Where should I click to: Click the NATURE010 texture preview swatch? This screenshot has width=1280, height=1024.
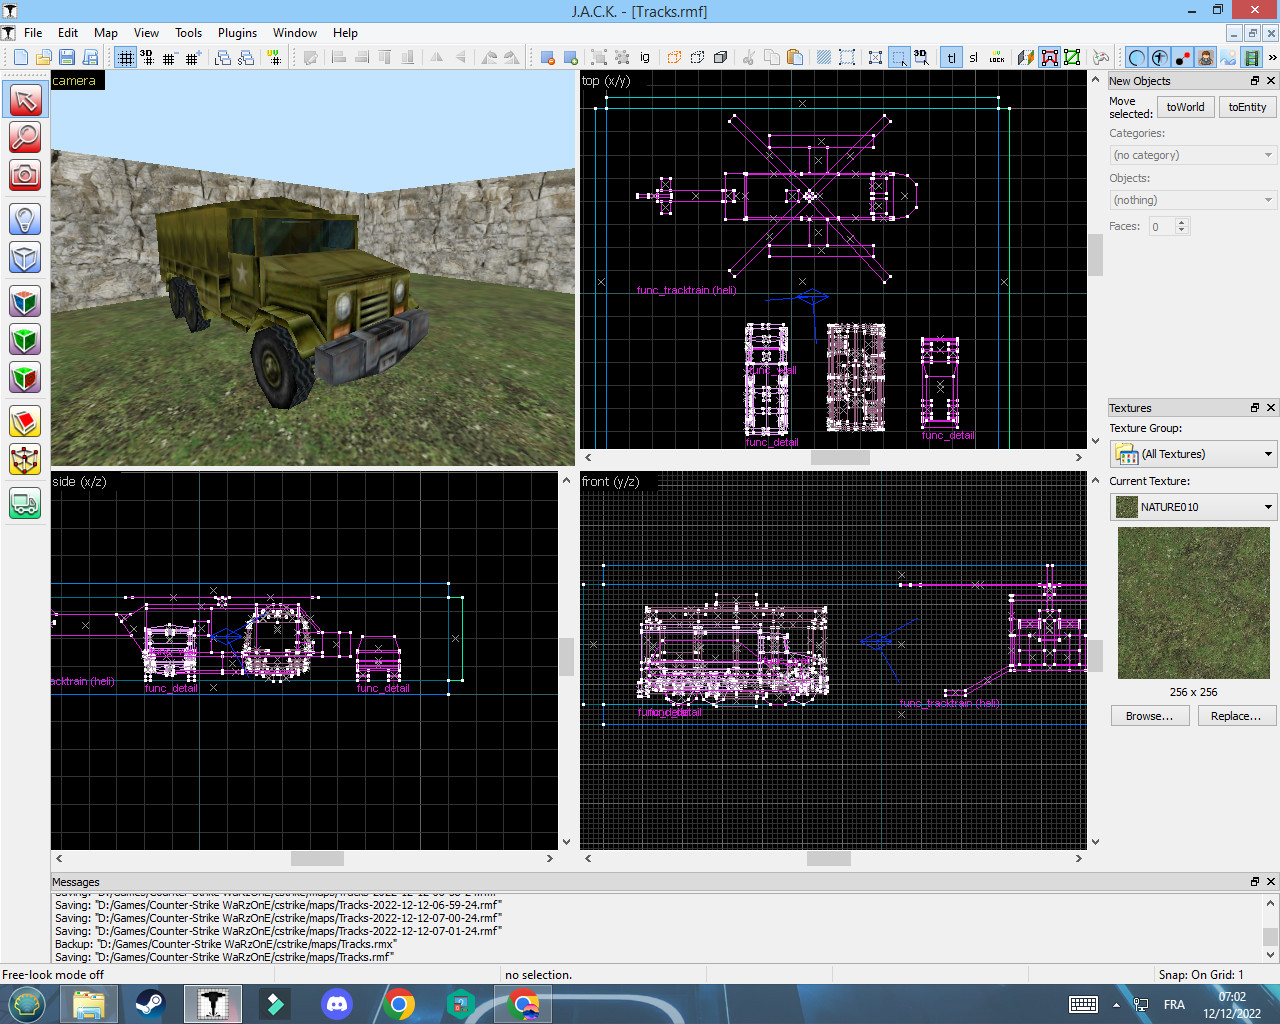click(1193, 602)
